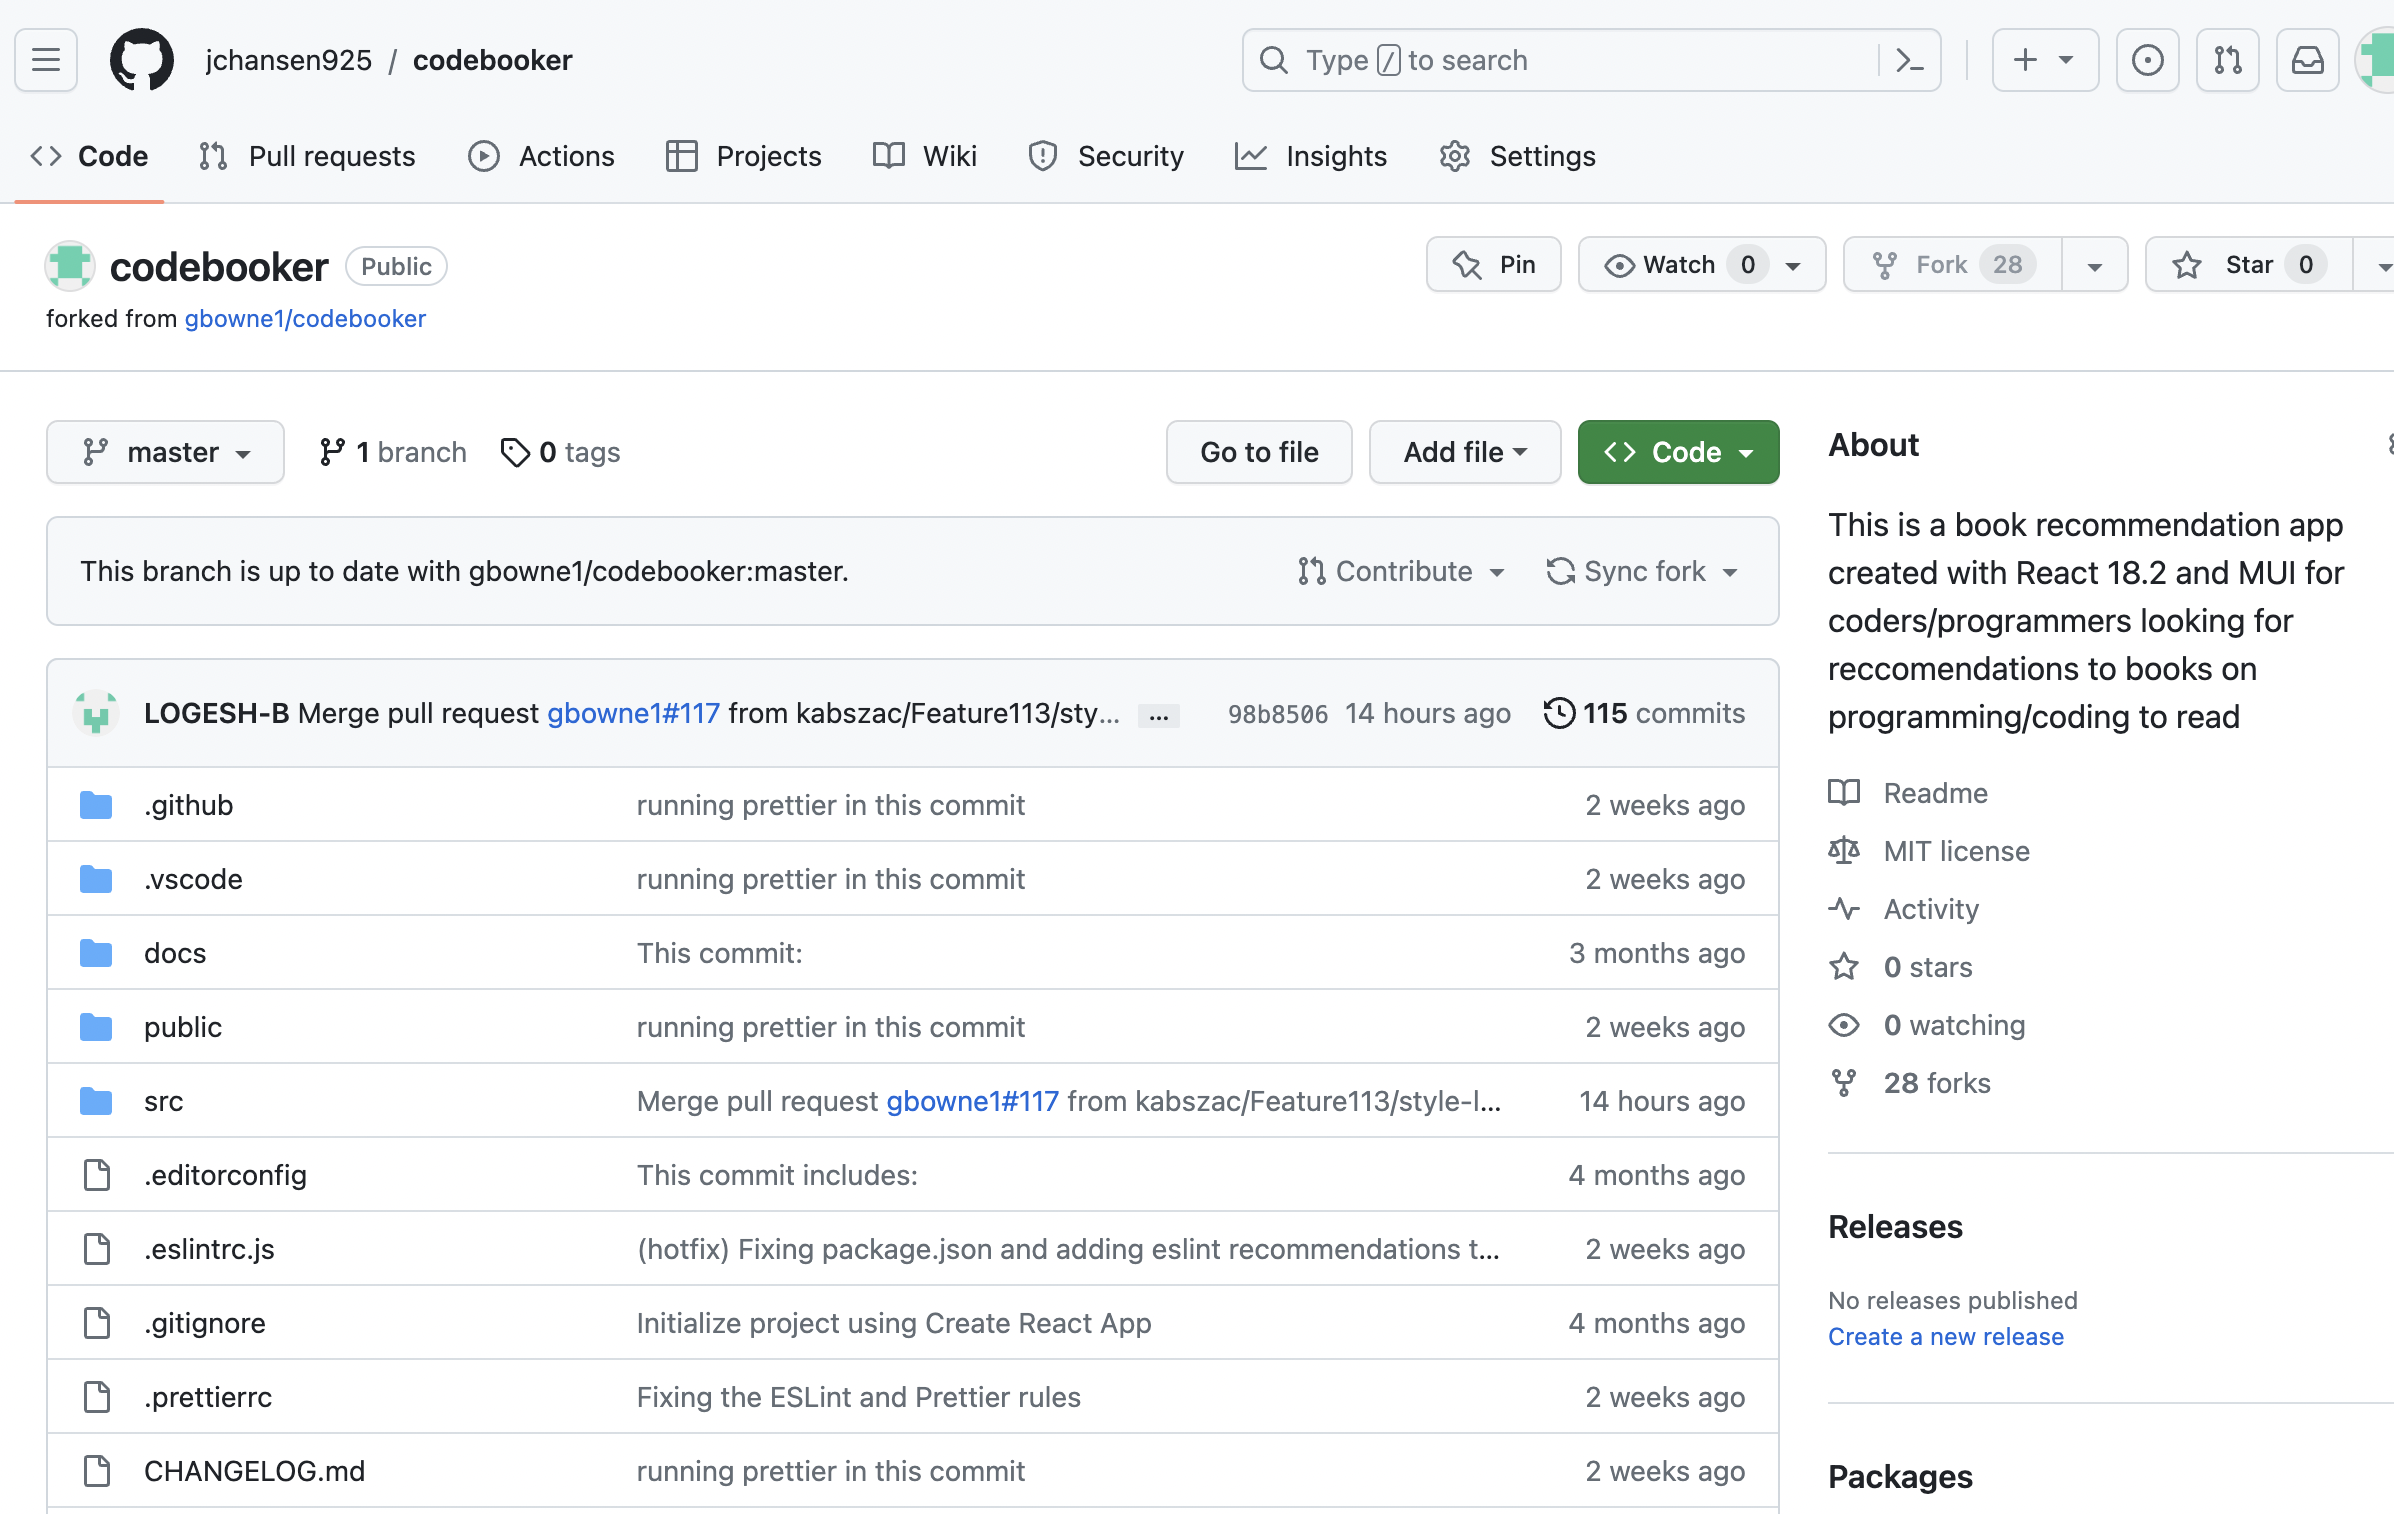Open commit hash 98b8506
The height and width of the screenshot is (1514, 2394).
pos(1277,714)
